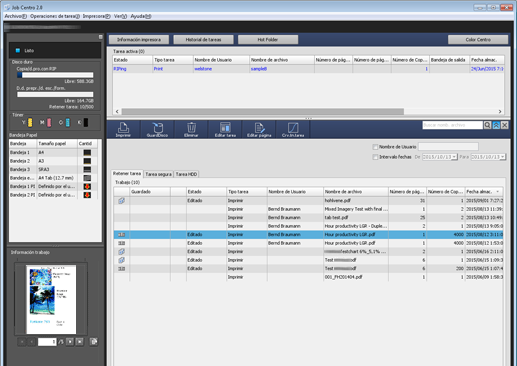Jump to last preview page
The image size is (517, 366).
79,342
